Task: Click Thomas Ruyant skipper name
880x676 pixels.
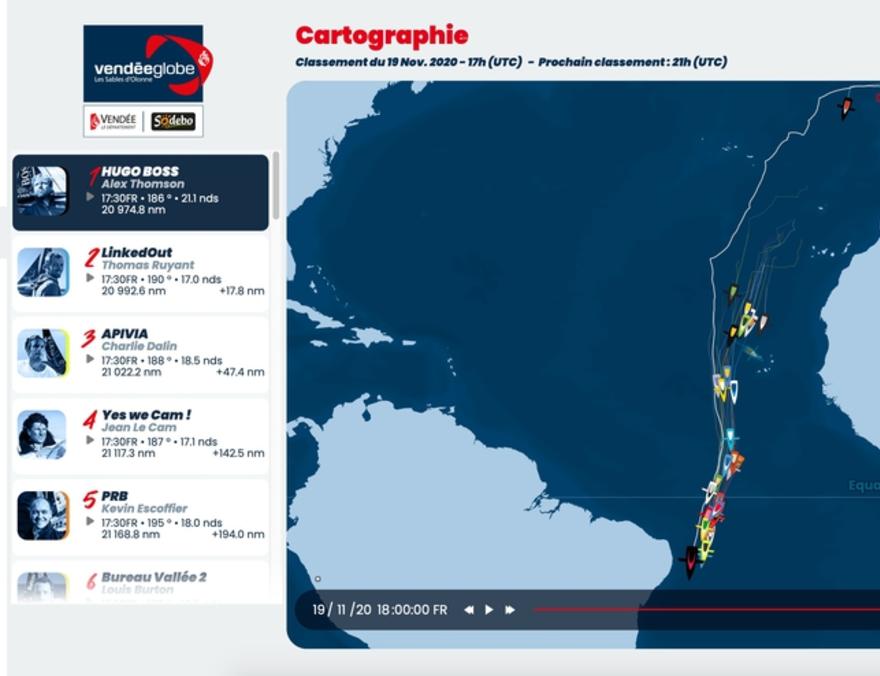Action: tap(148, 265)
